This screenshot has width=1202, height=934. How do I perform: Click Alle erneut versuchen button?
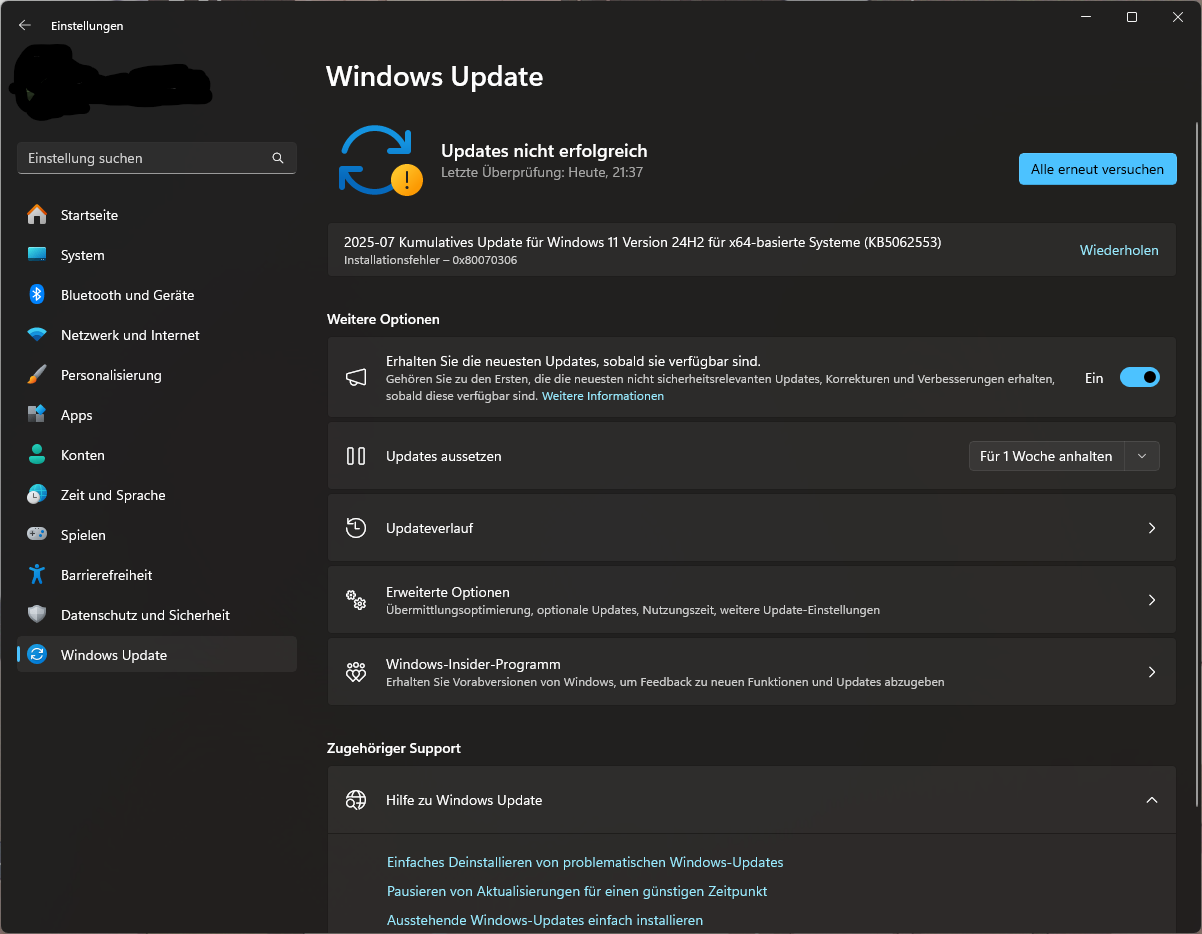click(1097, 169)
